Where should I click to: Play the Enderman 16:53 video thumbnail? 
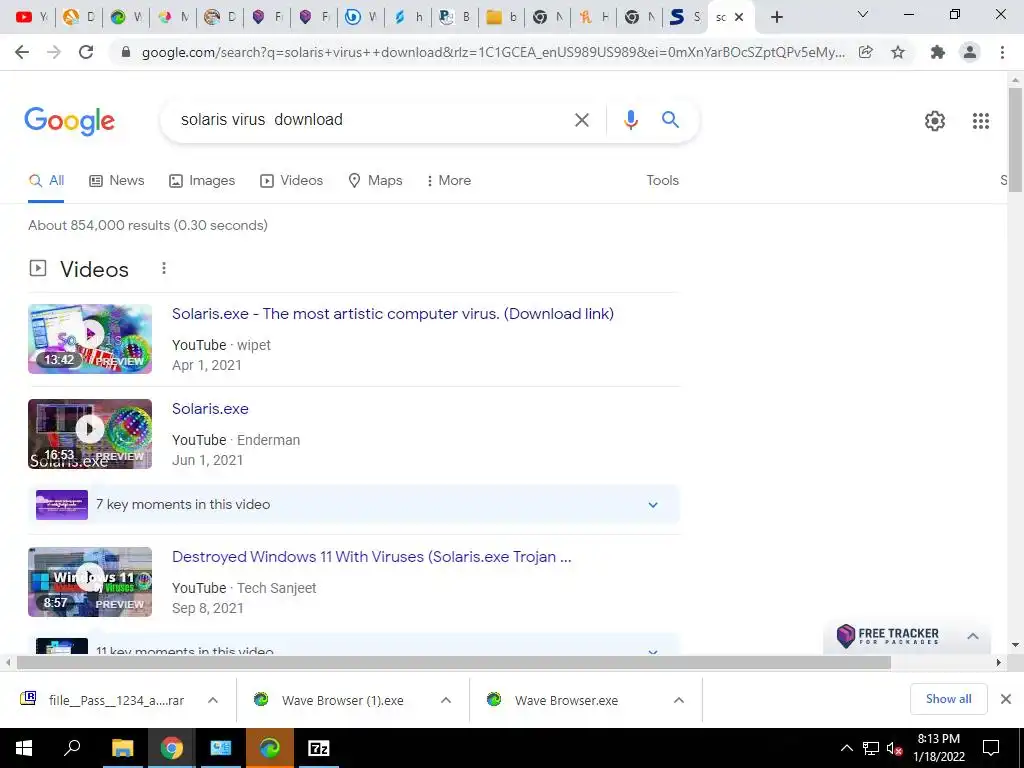tap(90, 434)
